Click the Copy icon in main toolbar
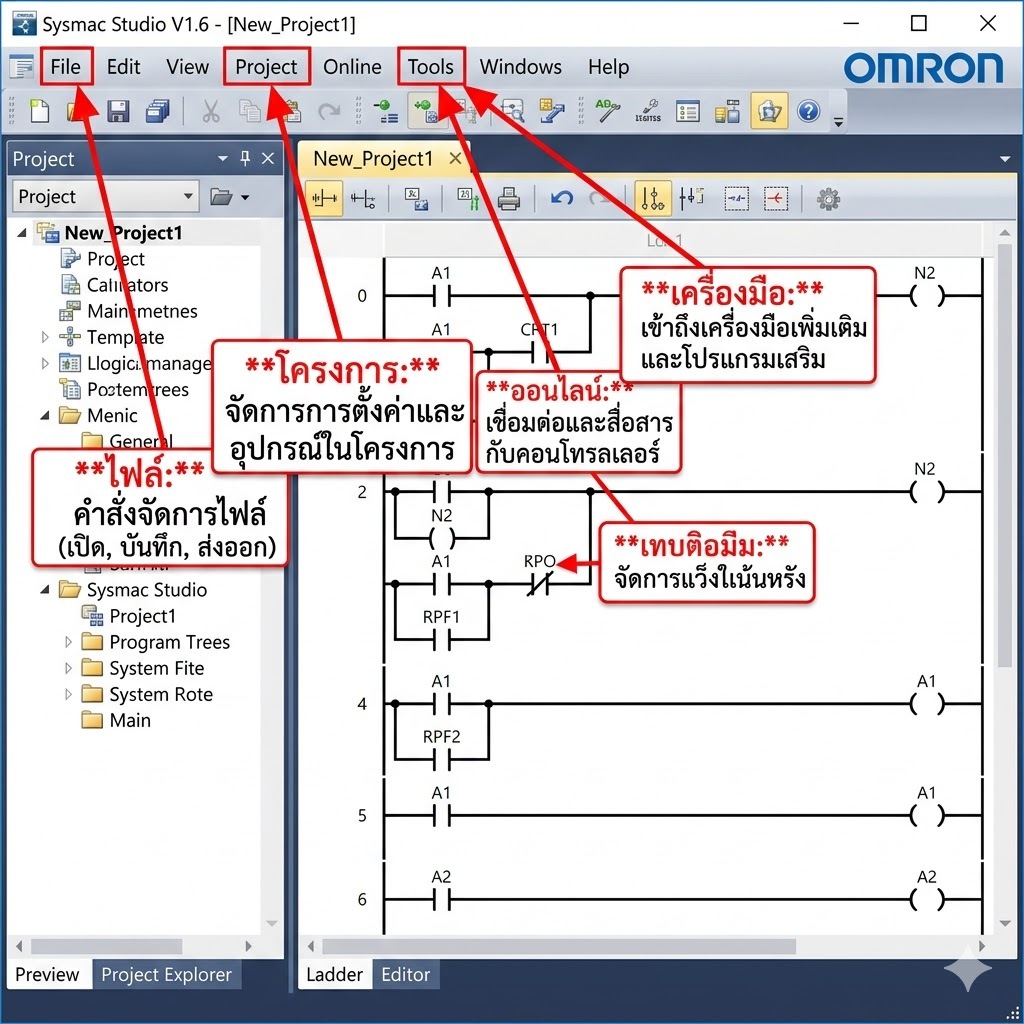 [249, 111]
